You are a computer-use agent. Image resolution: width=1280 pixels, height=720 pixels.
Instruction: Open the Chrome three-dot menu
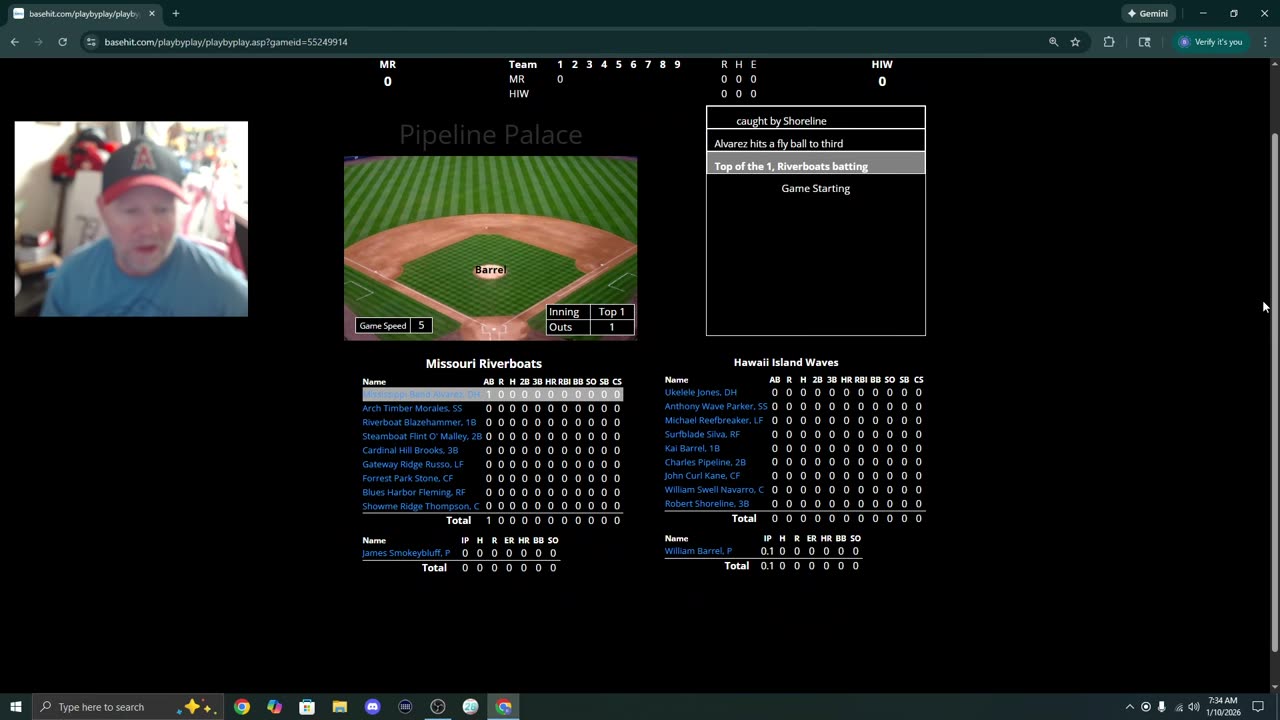[x=1265, y=42]
